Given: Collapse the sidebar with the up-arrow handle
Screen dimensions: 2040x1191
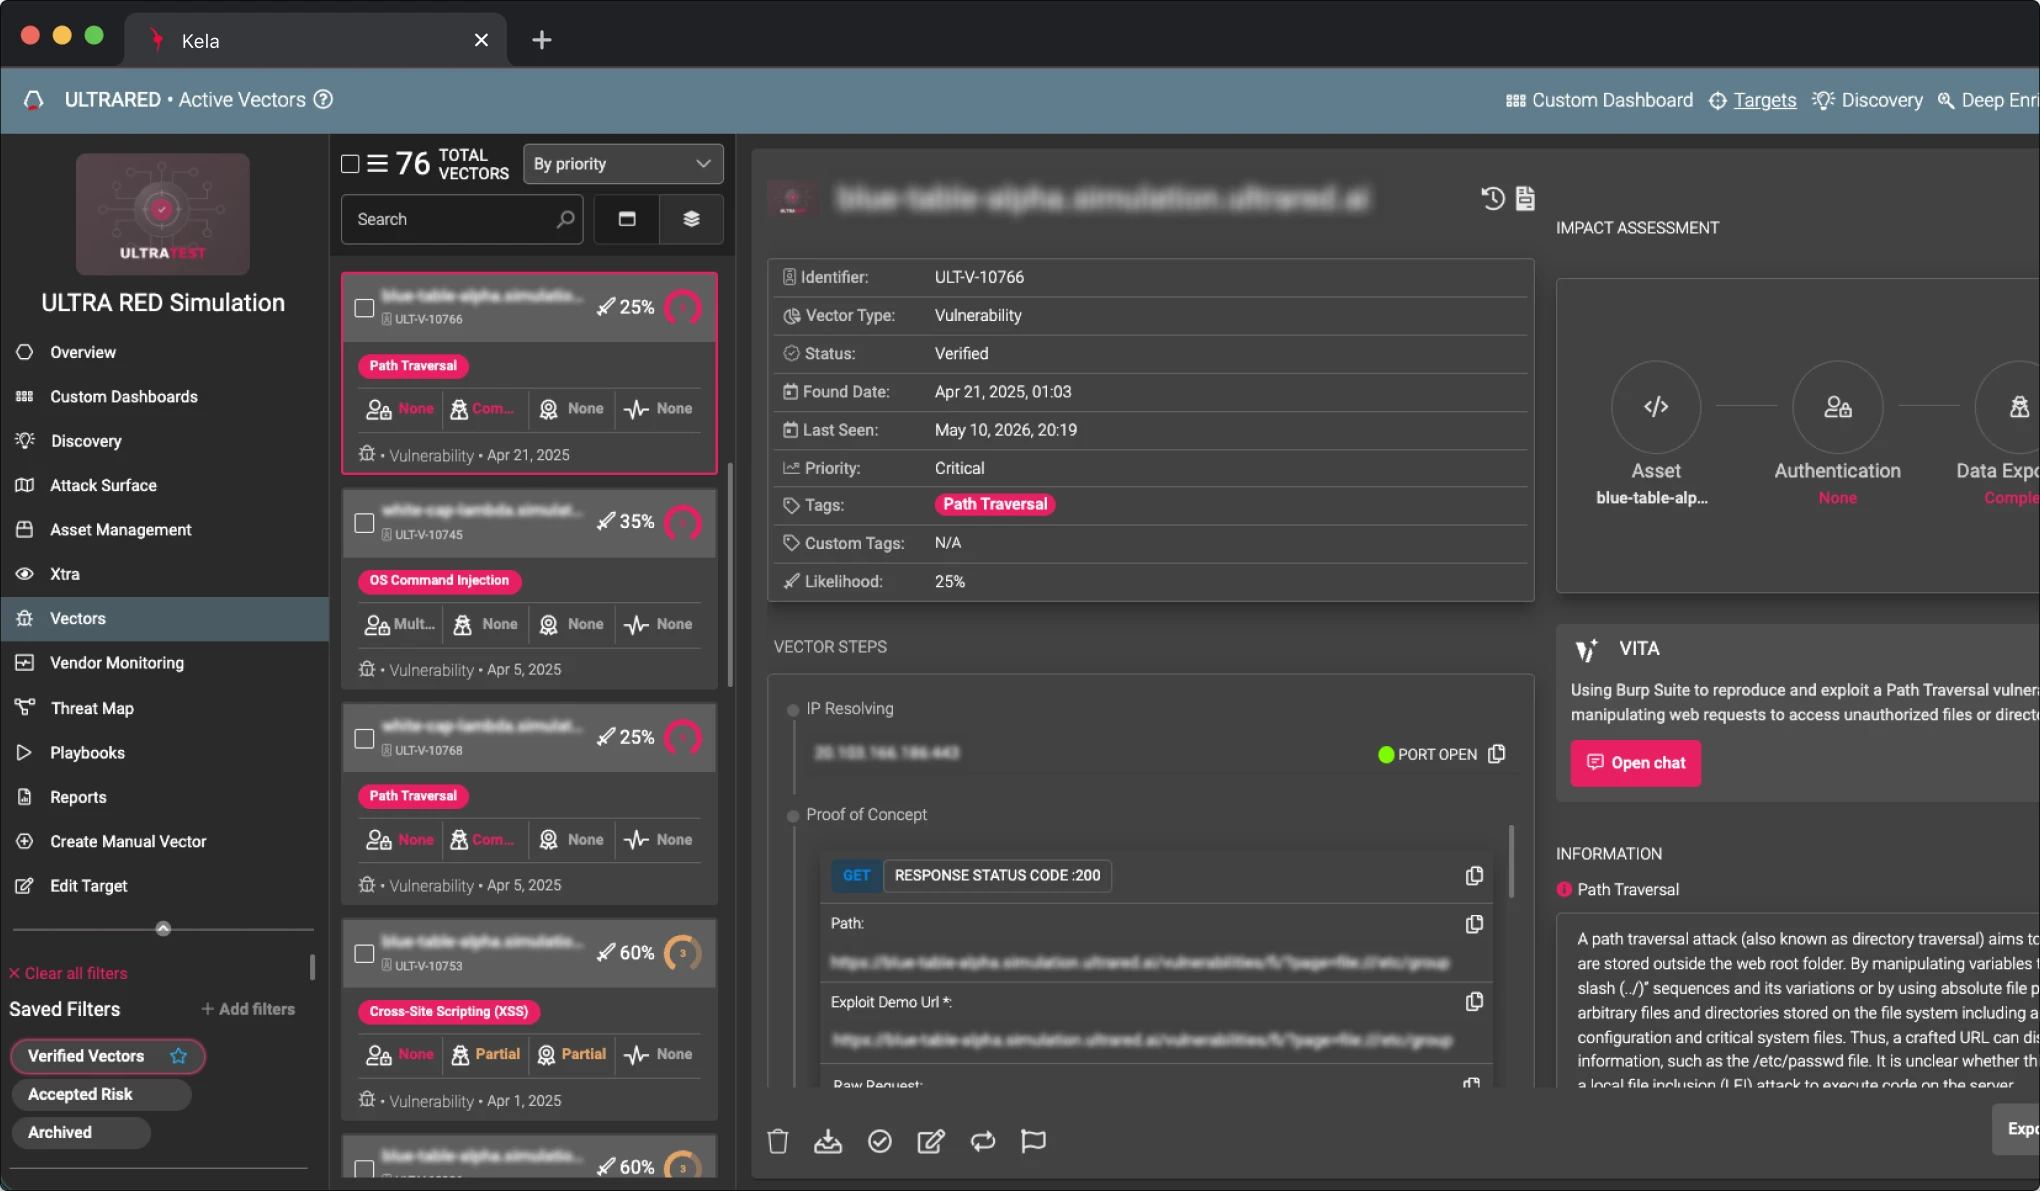Looking at the screenshot, I should (x=163, y=928).
